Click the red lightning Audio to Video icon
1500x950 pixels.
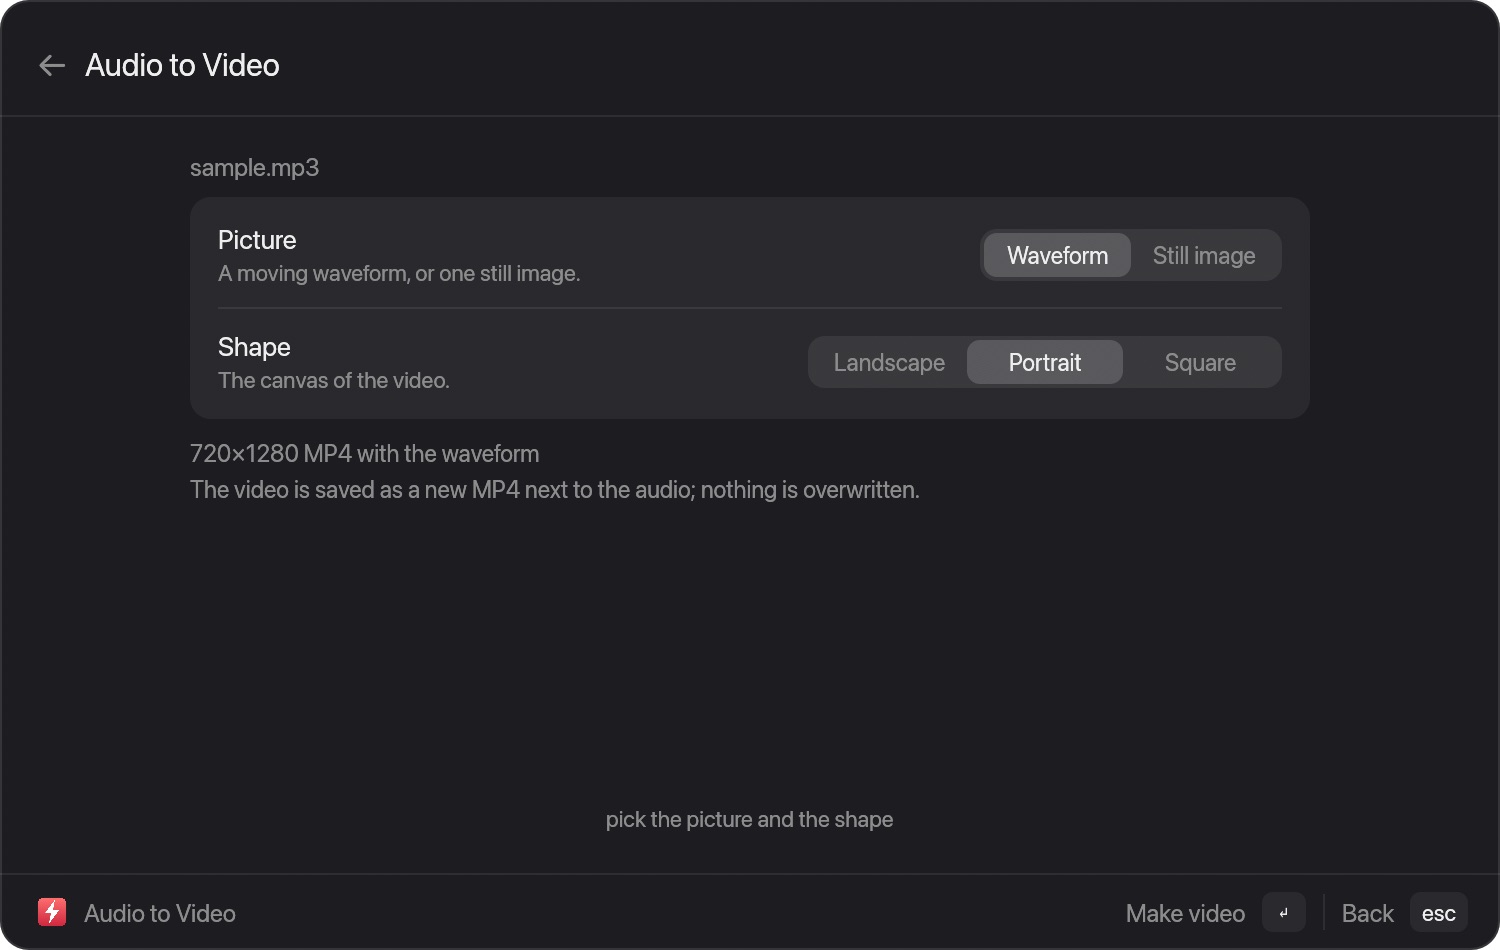coord(52,912)
